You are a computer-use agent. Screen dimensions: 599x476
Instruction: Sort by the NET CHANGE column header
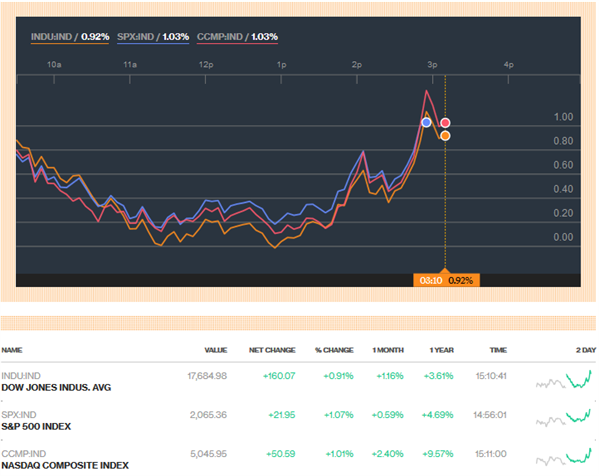272,350
